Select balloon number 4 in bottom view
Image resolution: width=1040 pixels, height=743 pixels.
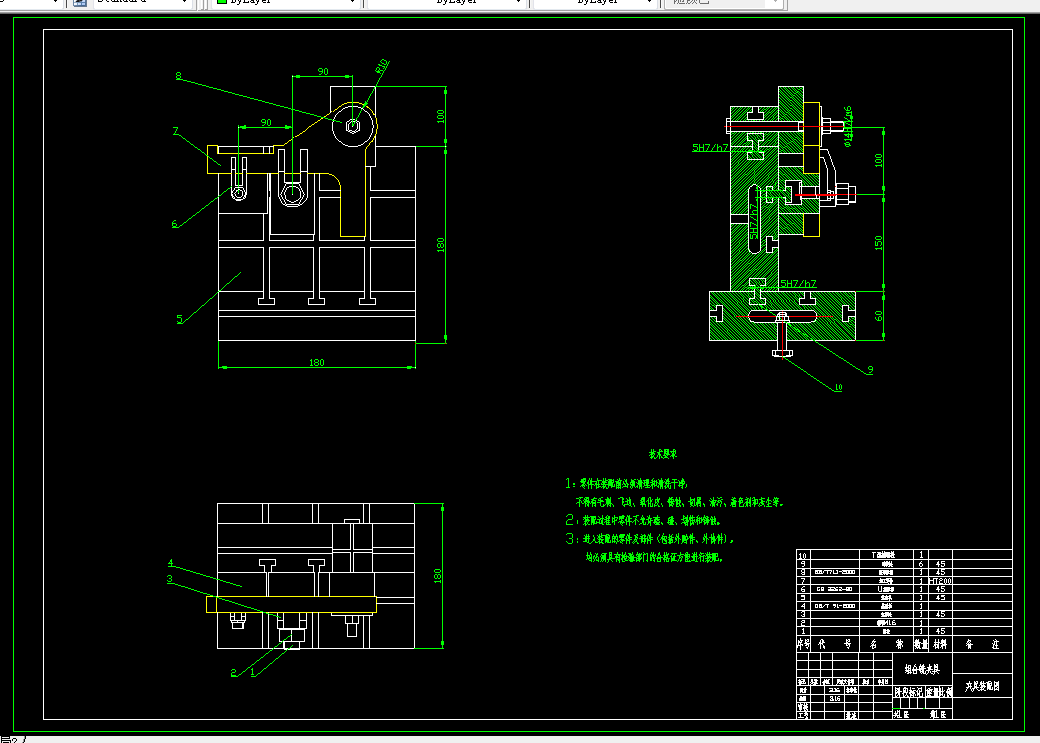(170, 563)
